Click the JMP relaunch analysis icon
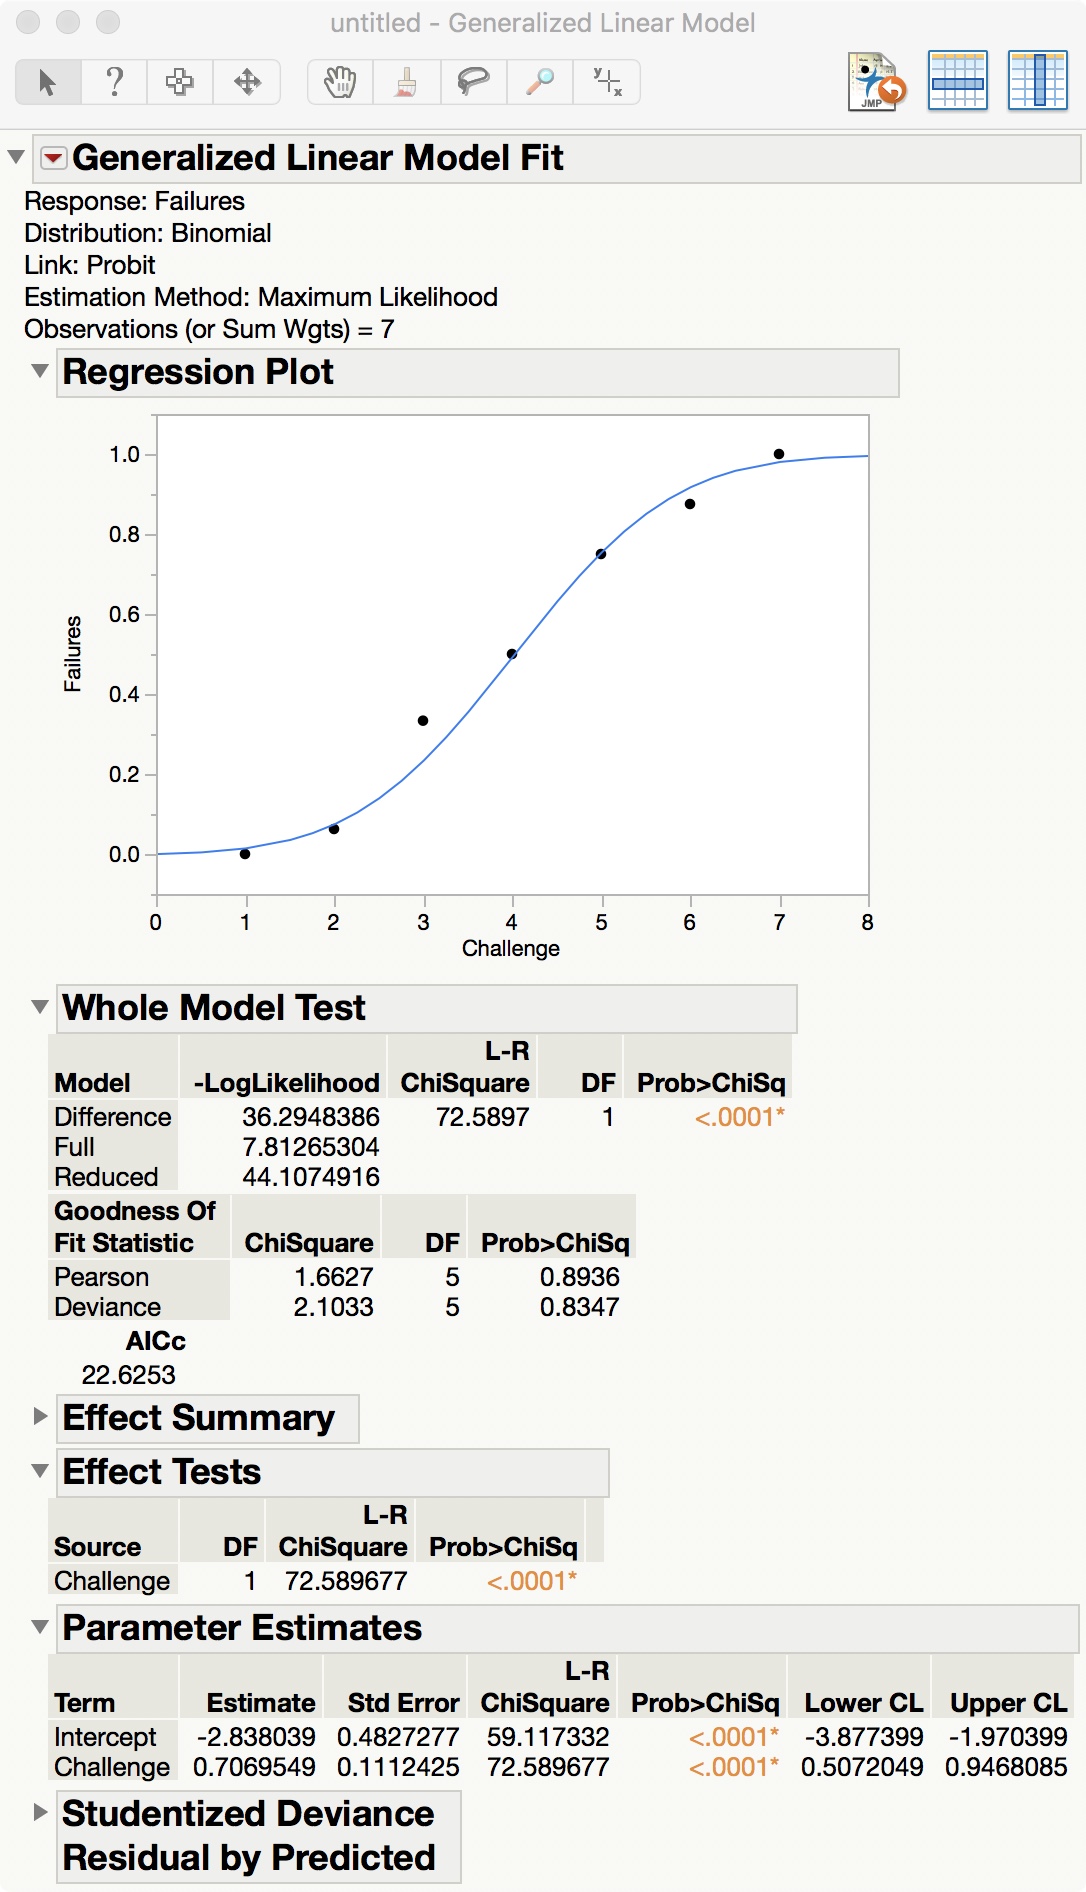This screenshot has height=1892, width=1086. 876,81
